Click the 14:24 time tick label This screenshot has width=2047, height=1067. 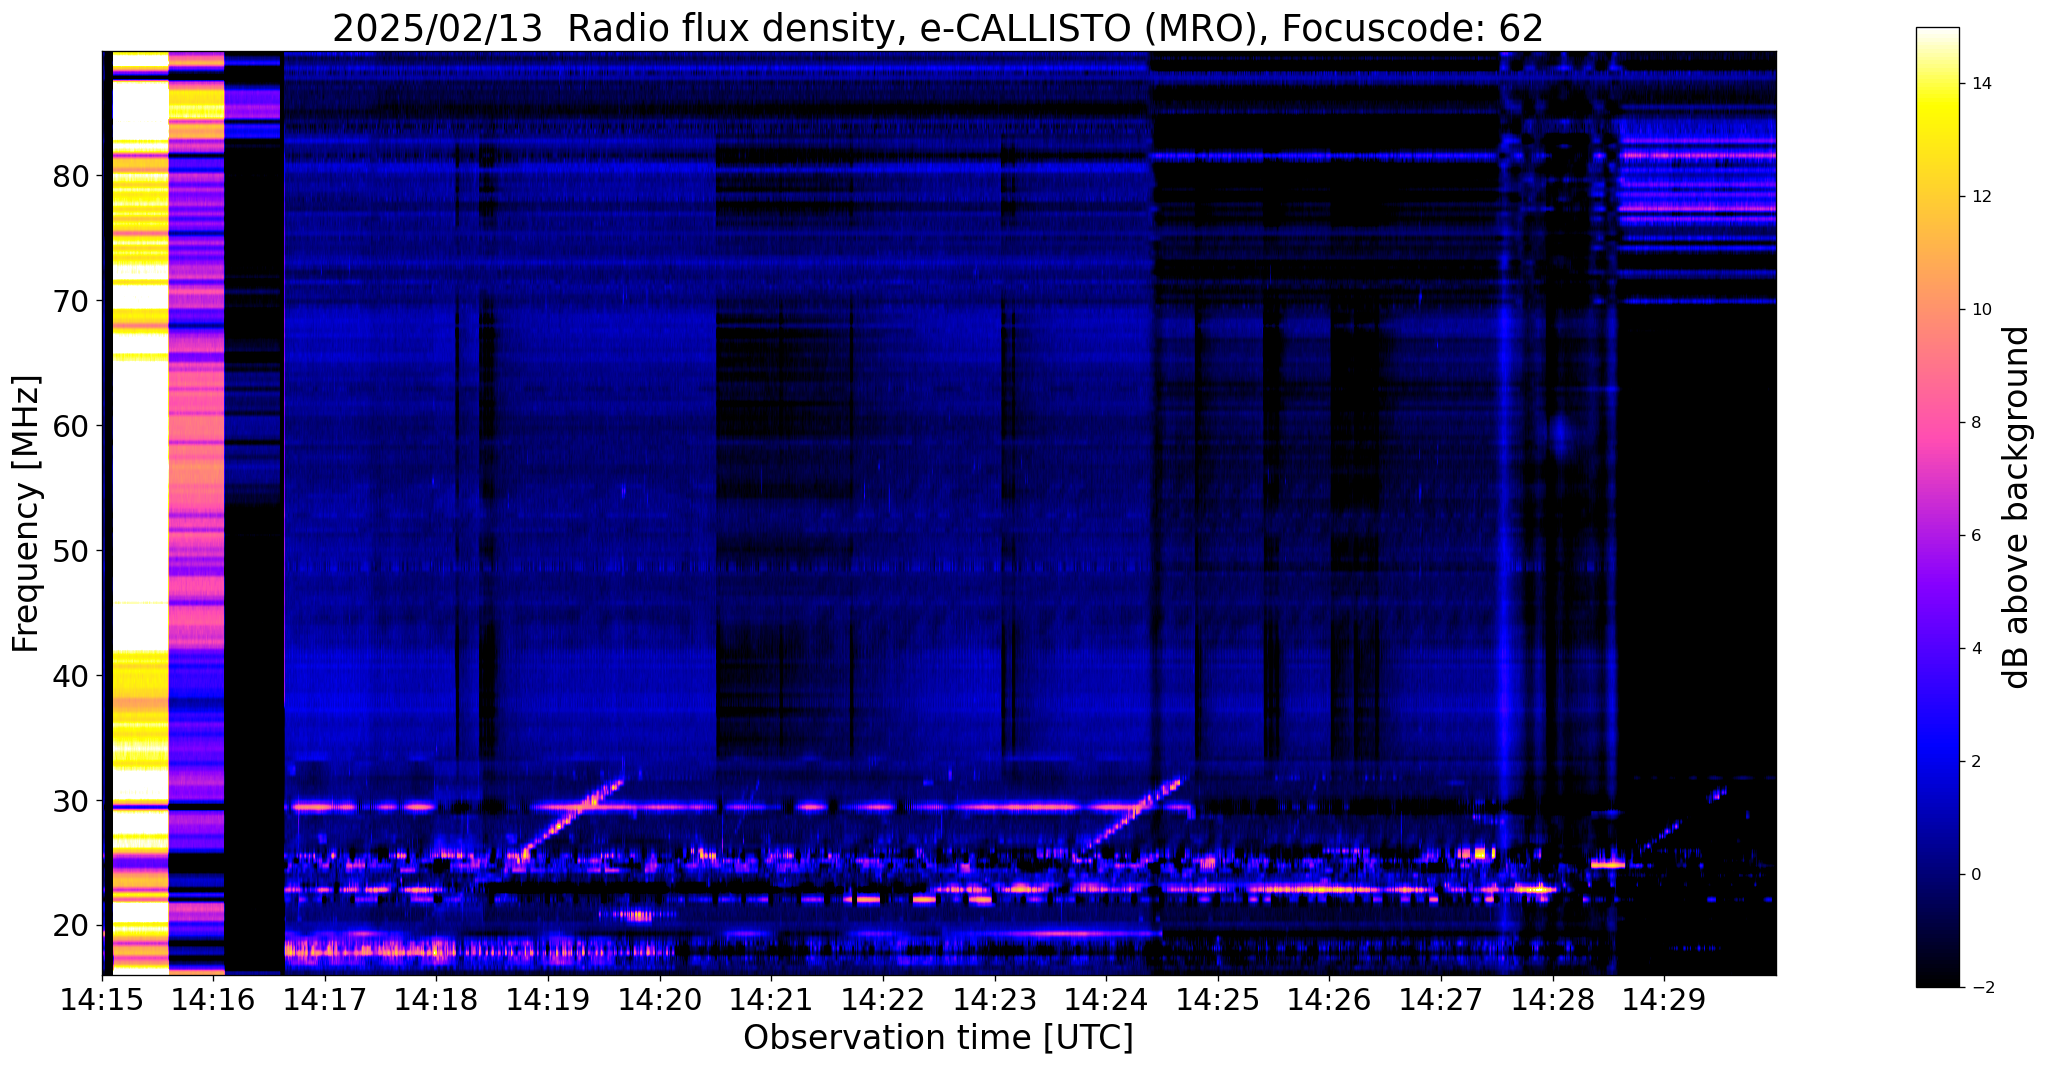click(x=1106, y=1000)
